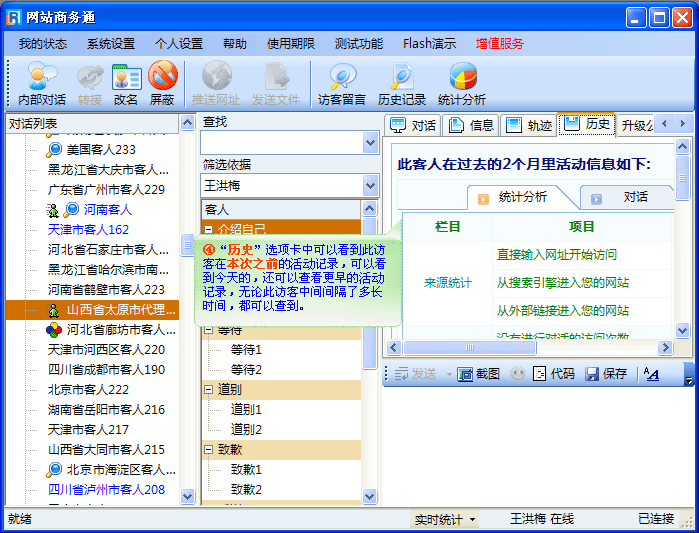Open the 查找 search combo box
Screen dimensions: 699x533
pos(370,143)
